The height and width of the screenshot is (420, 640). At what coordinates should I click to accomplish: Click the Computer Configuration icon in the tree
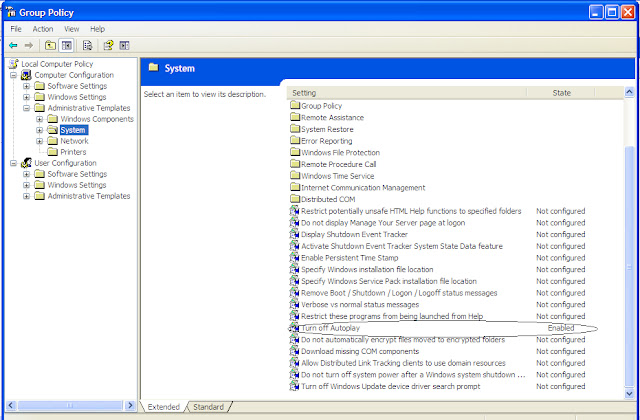[x=27, y=75]
